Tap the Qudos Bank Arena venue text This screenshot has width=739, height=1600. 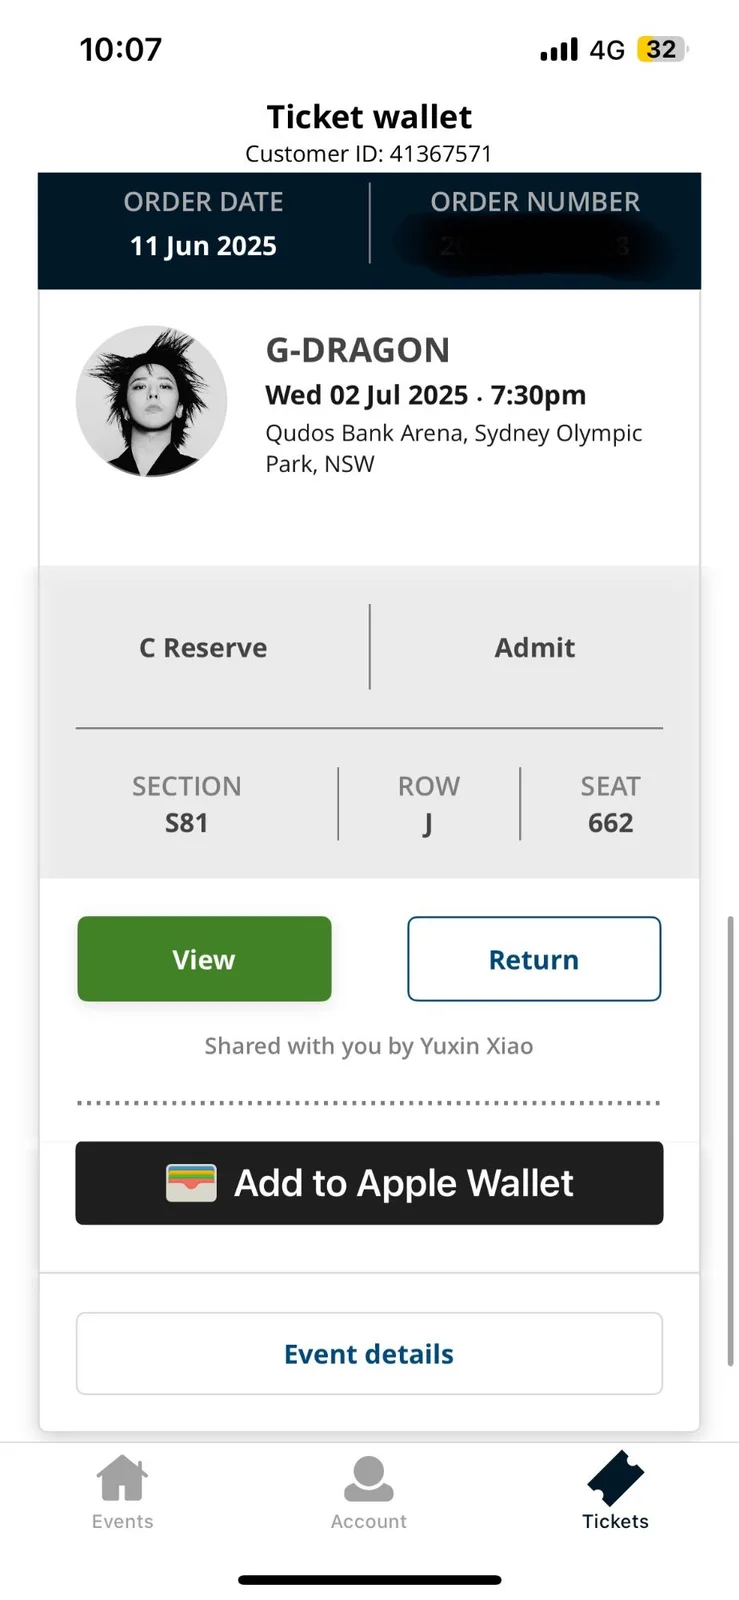[x=454, y=448]
